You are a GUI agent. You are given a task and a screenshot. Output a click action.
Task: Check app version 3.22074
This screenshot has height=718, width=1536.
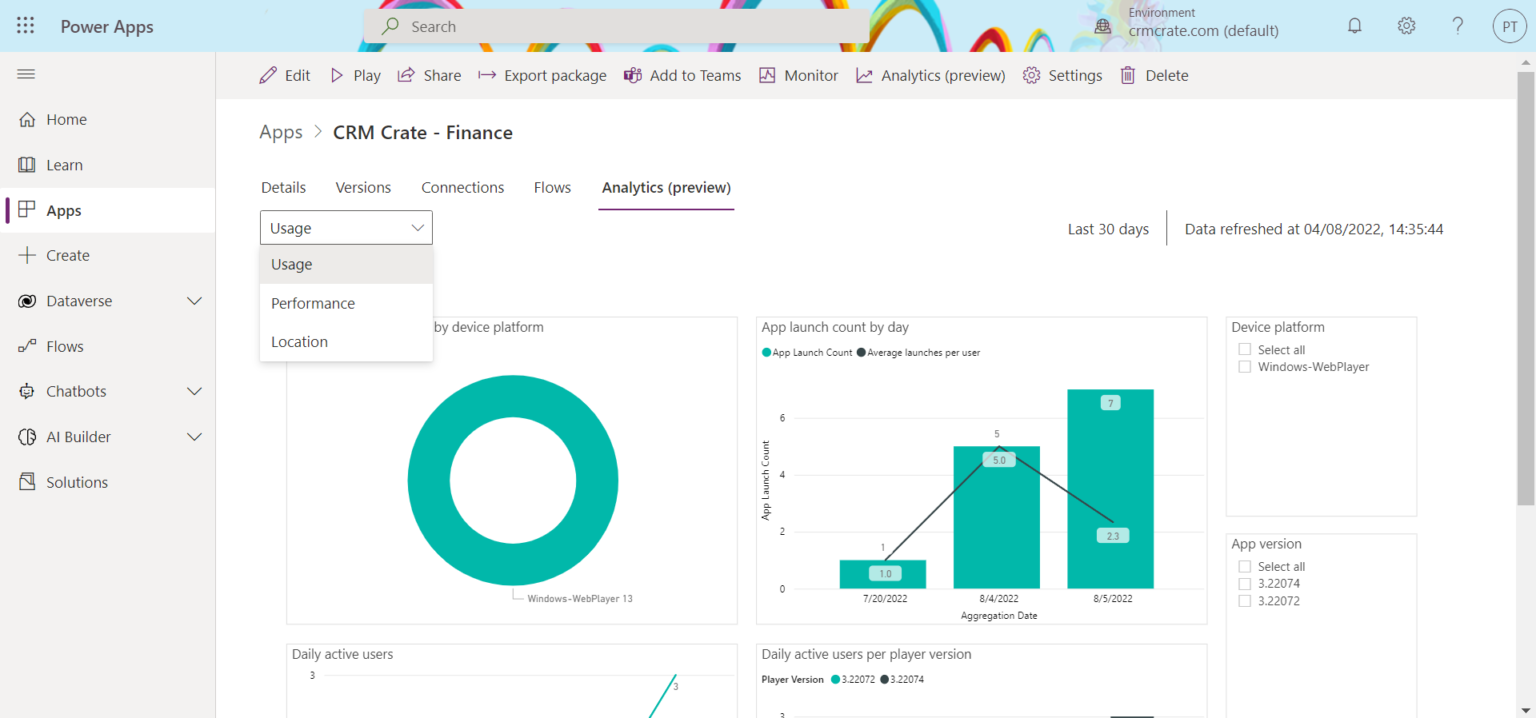[x=1244, y=583]
